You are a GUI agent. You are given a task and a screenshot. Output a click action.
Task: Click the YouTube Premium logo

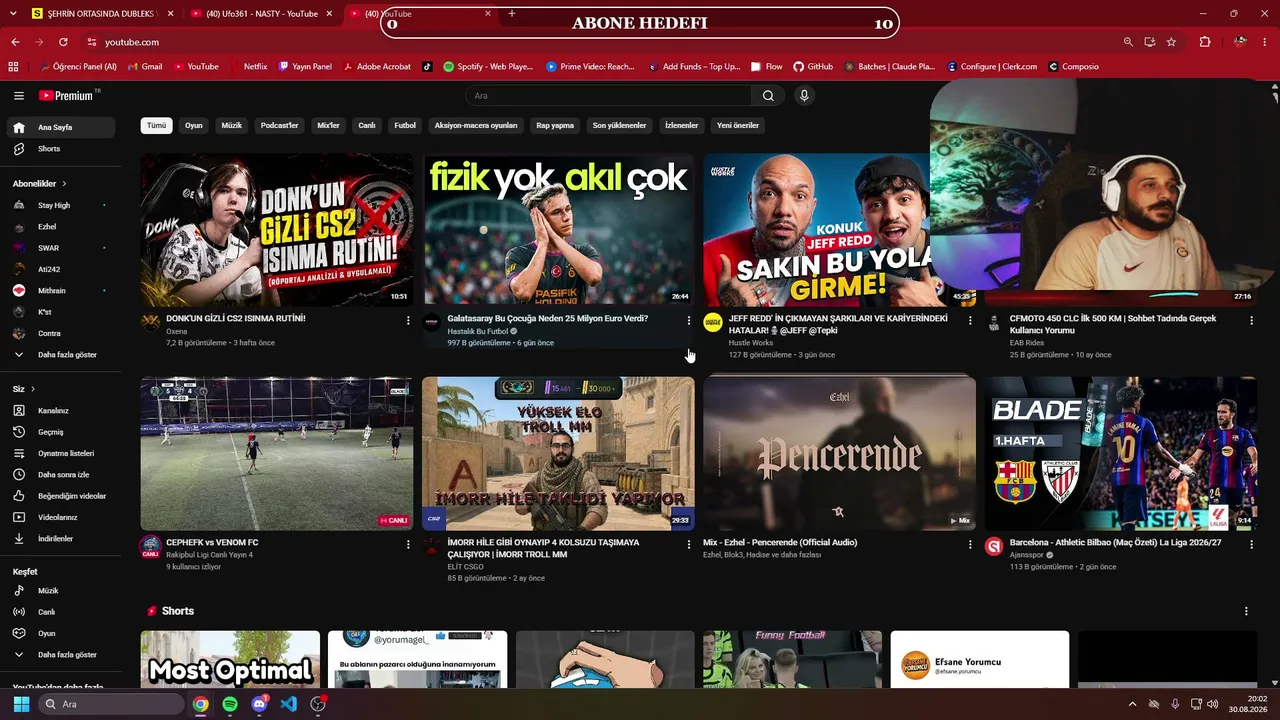click(68, 96)
